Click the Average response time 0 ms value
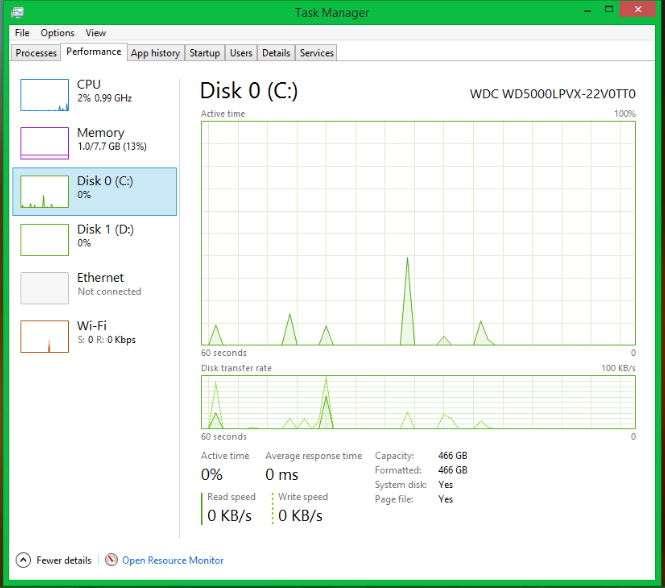665x588 pixels. [x=282, y=475]
